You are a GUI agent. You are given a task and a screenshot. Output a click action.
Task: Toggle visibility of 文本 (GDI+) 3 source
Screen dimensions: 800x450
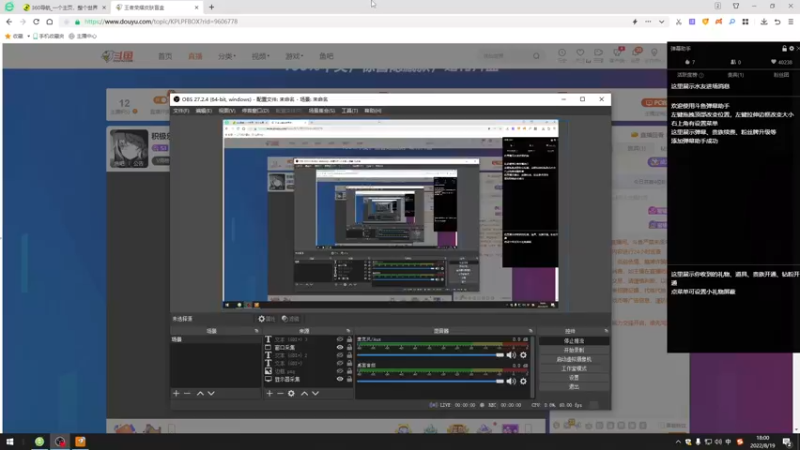(x=340, y=339)
